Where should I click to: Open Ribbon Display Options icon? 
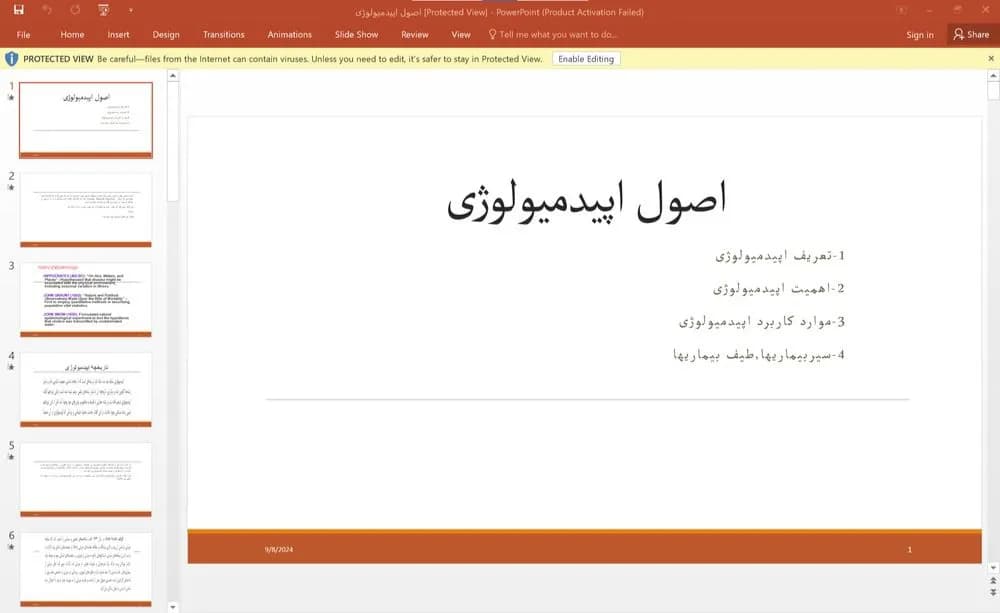(901, 10)
